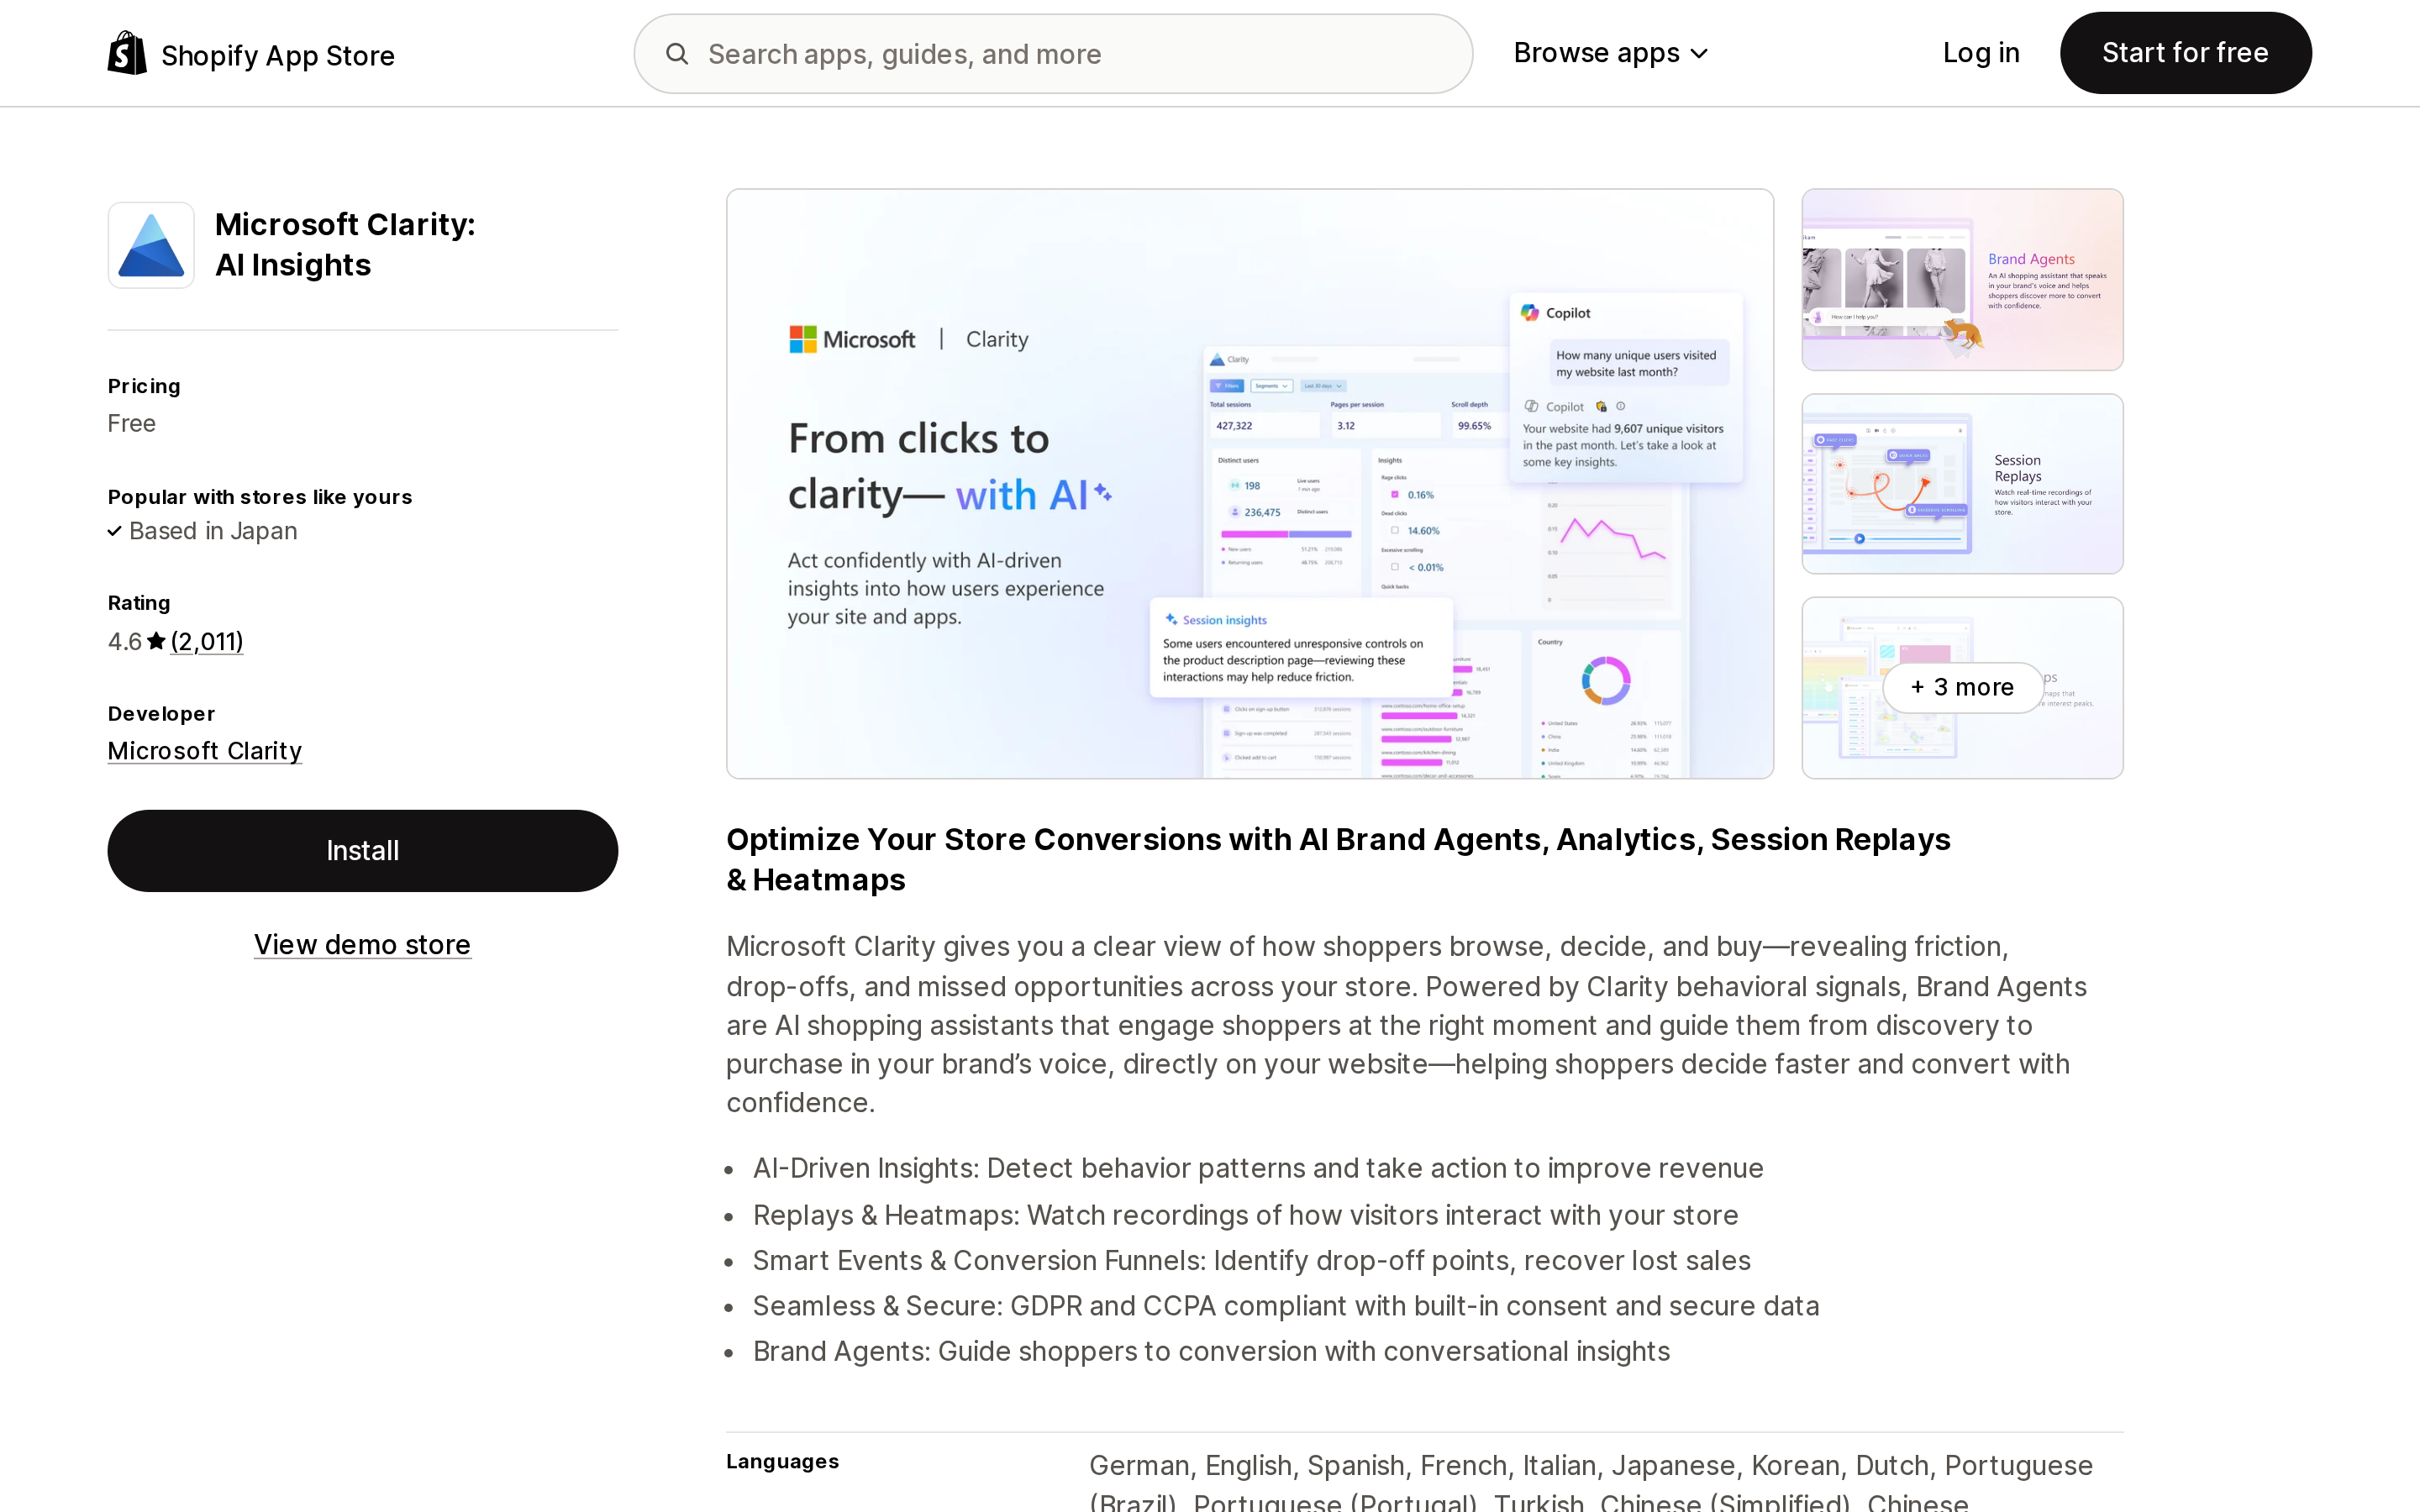This screenshot has height=1512, width=2420.
Task: Click the Shopify bag logo icon
Action: click(x=127, y=53)
